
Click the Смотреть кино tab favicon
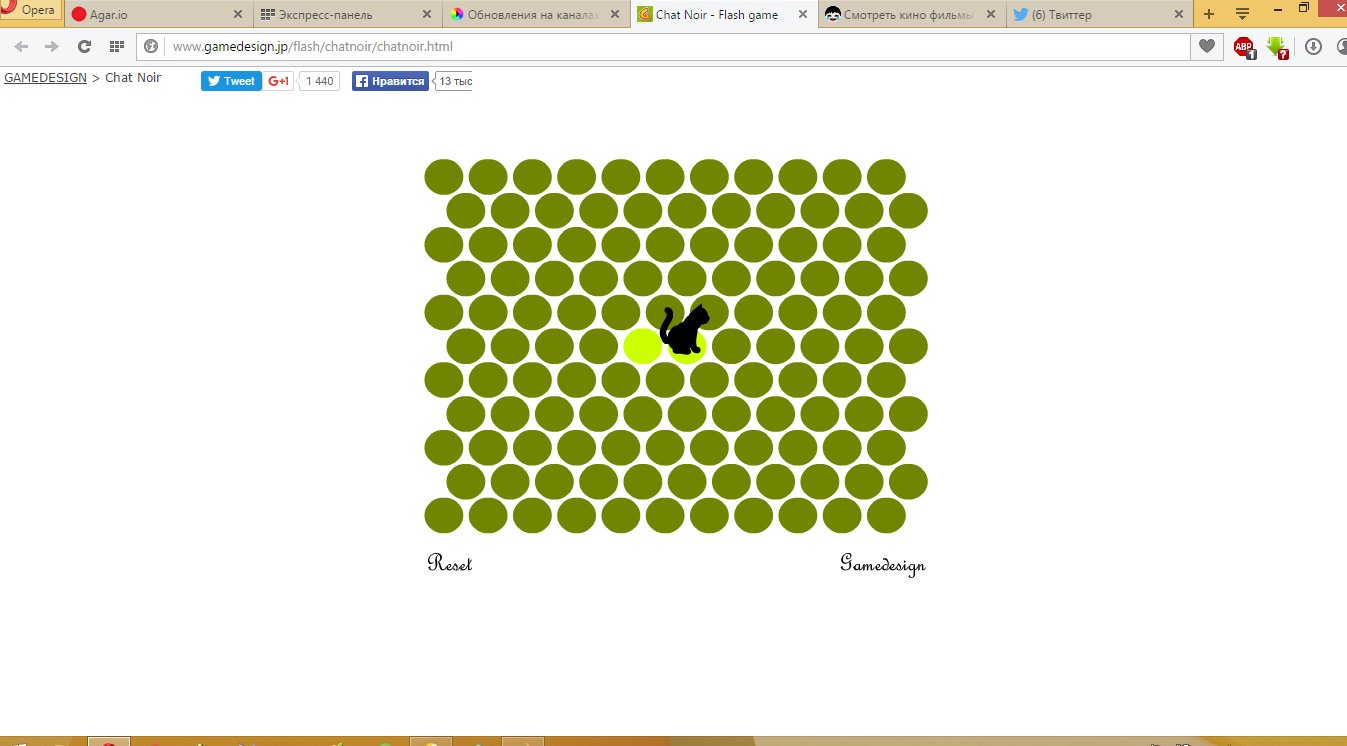tap(833, 15)
